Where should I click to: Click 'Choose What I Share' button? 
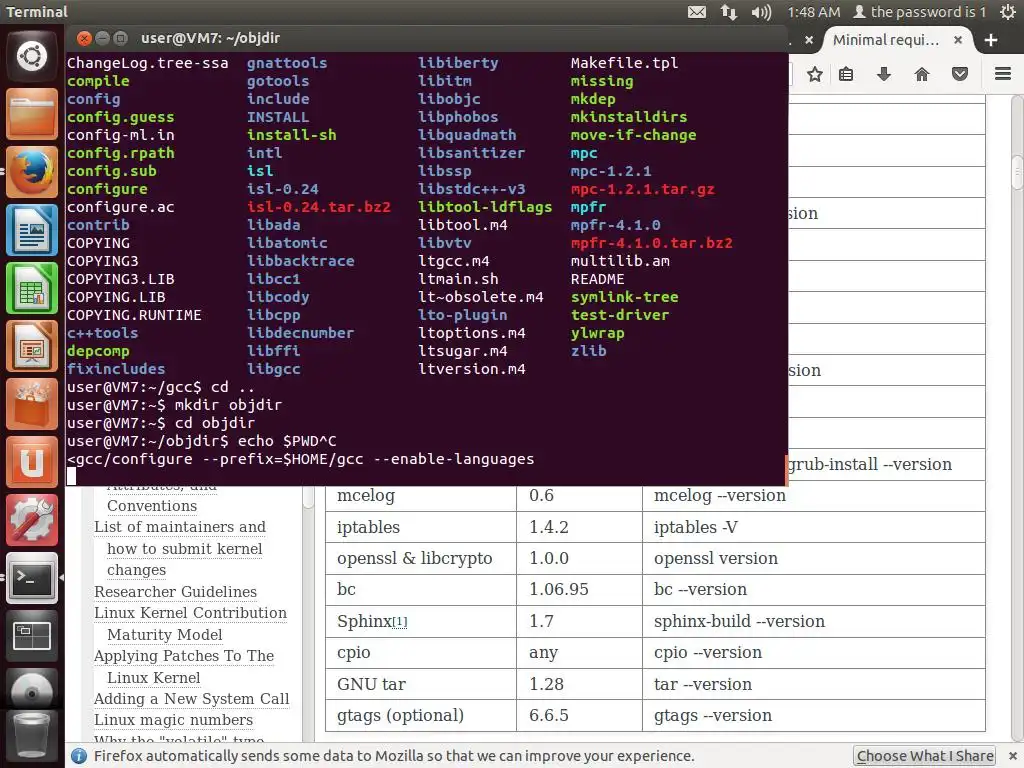pyautogui.click(x=925, y=756)
